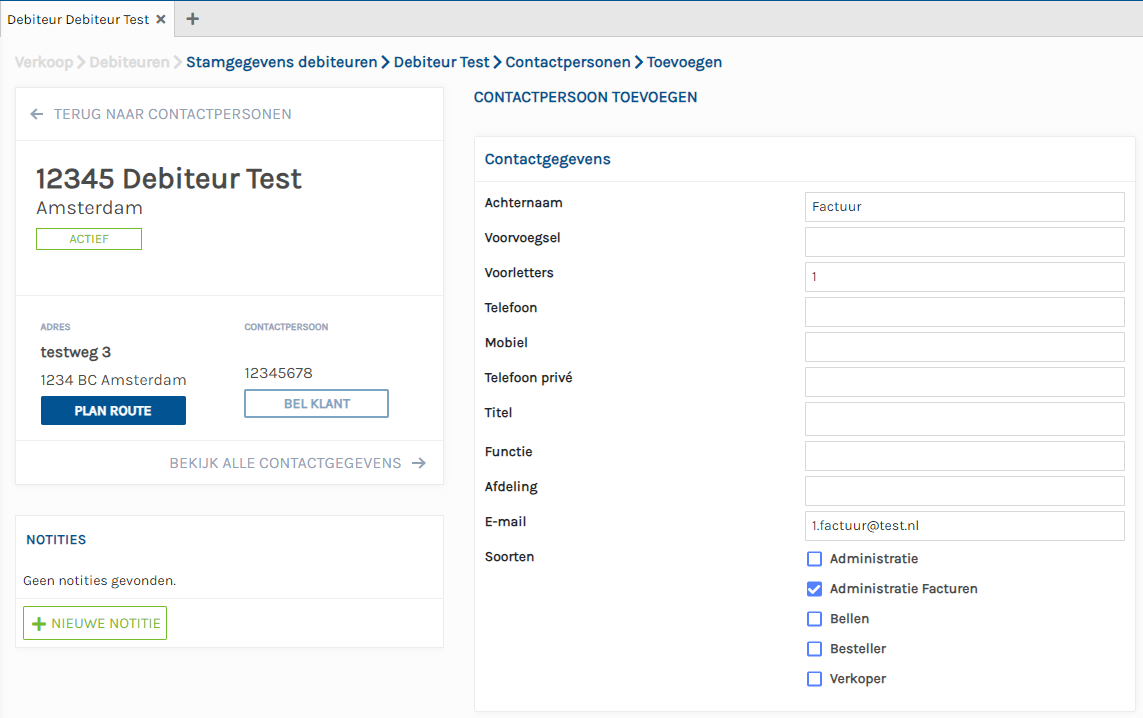
Task: Go to Stamgegevens debiteuren breadcrumb
Action: click(x=281, y=62)
